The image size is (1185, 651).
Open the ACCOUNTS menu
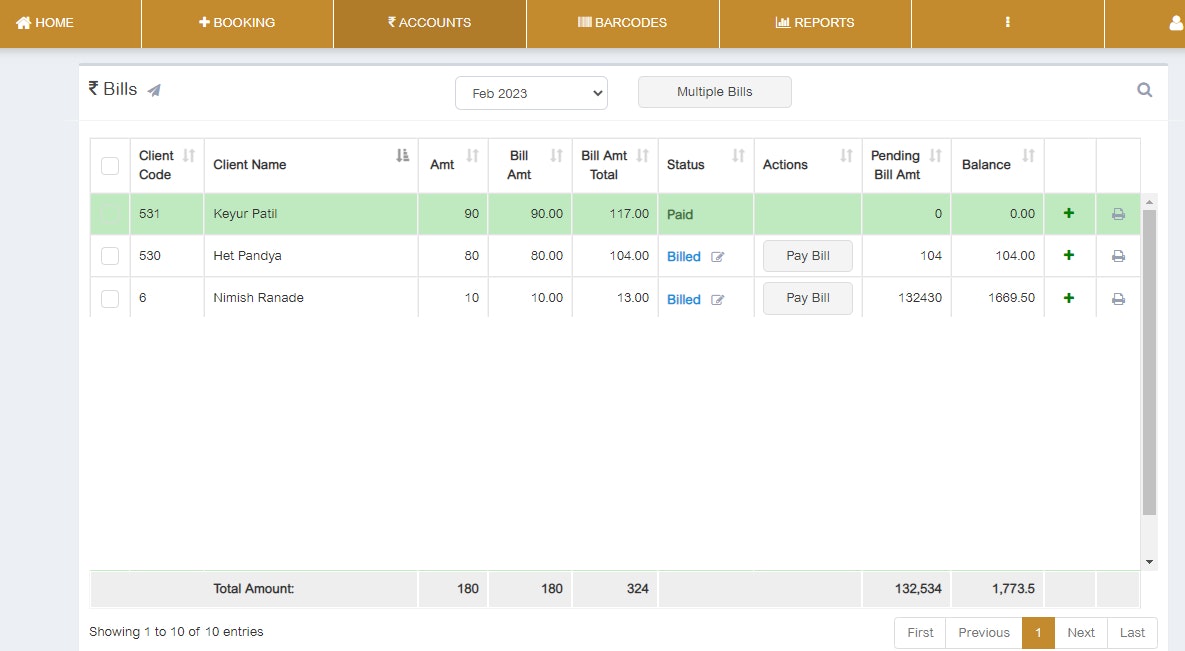coord(429,23)
